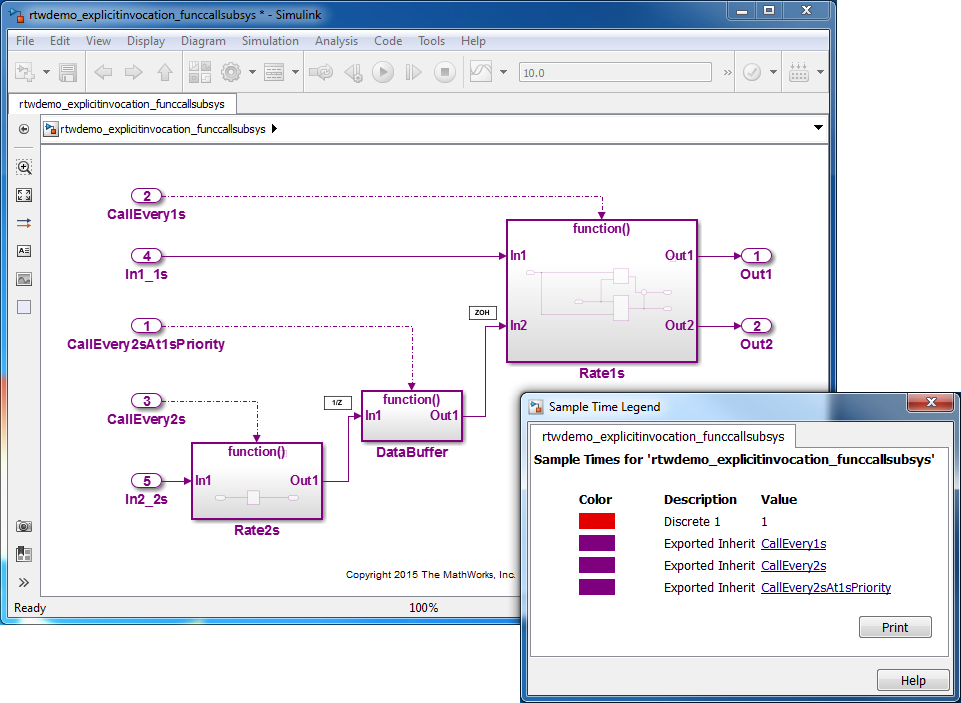Open the File menu

25,41
